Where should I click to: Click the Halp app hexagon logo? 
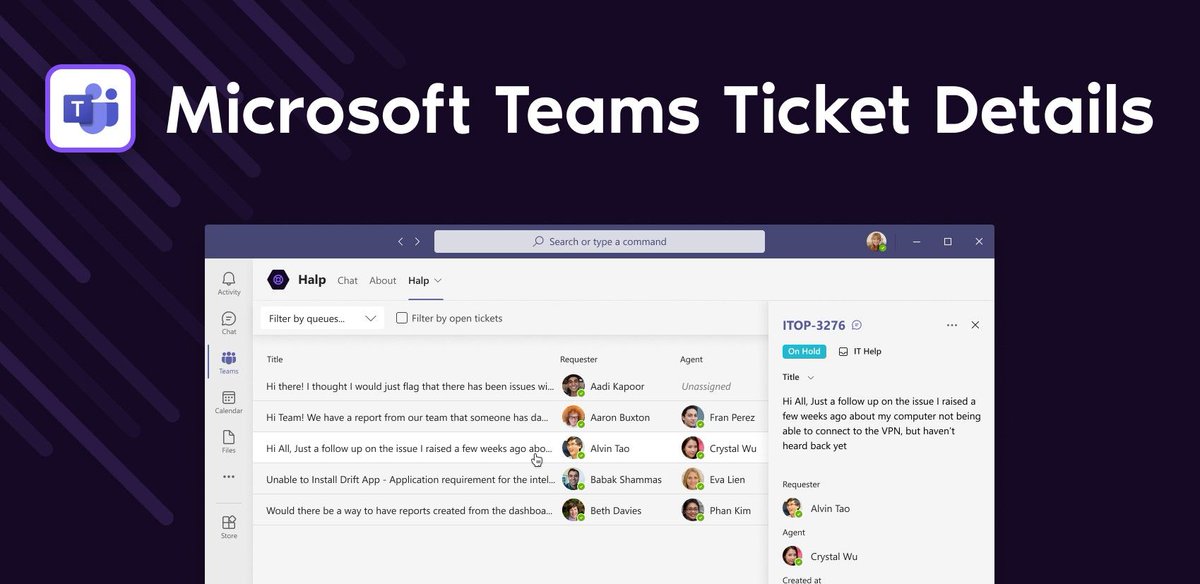[x=278, y=280]
